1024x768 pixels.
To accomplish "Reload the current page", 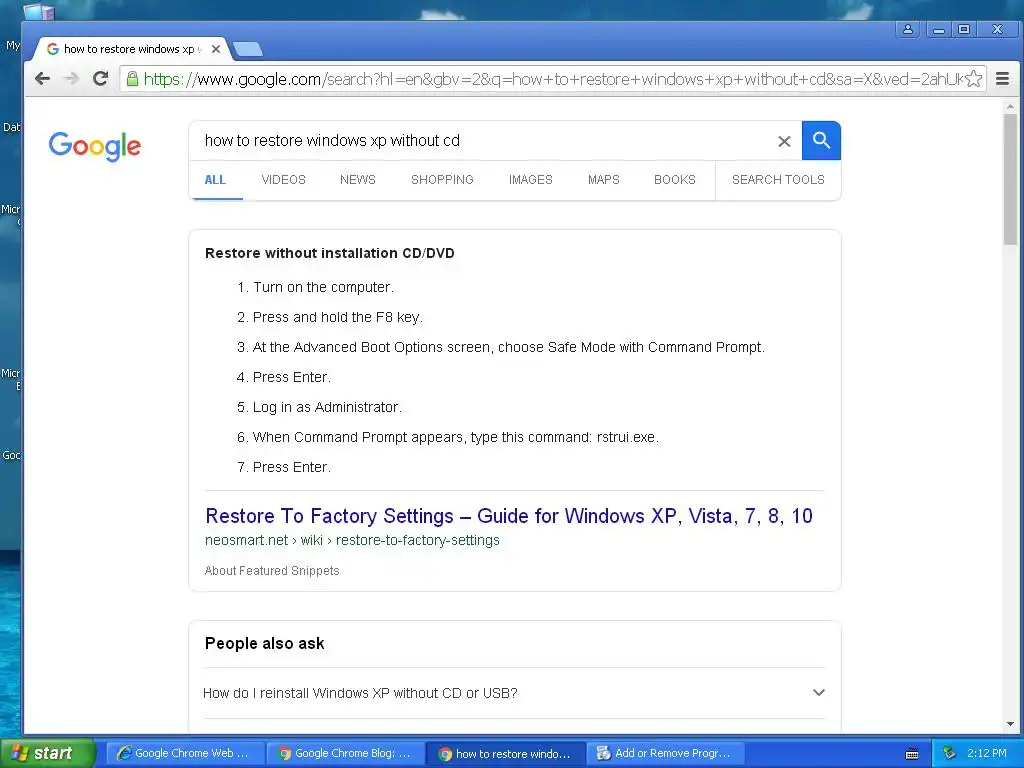I will (101, 79).
